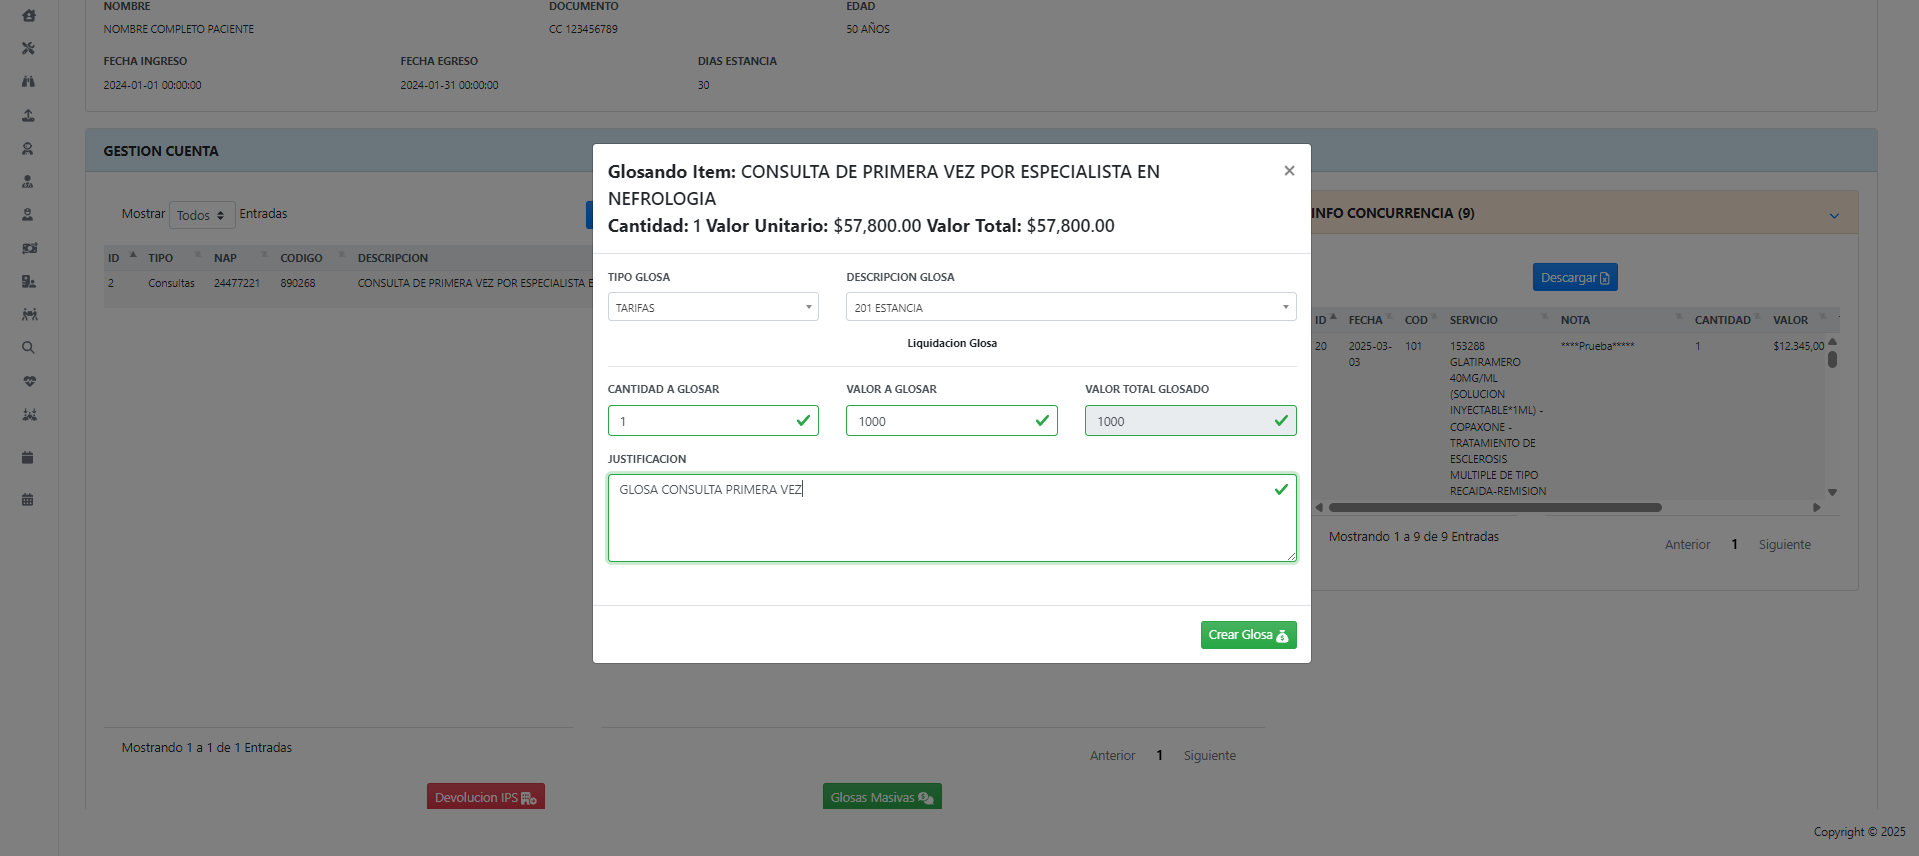1919x856 pixels.
Task: Open the TIPO GLOSA dropdown
Action: click(x=712, y=307)
